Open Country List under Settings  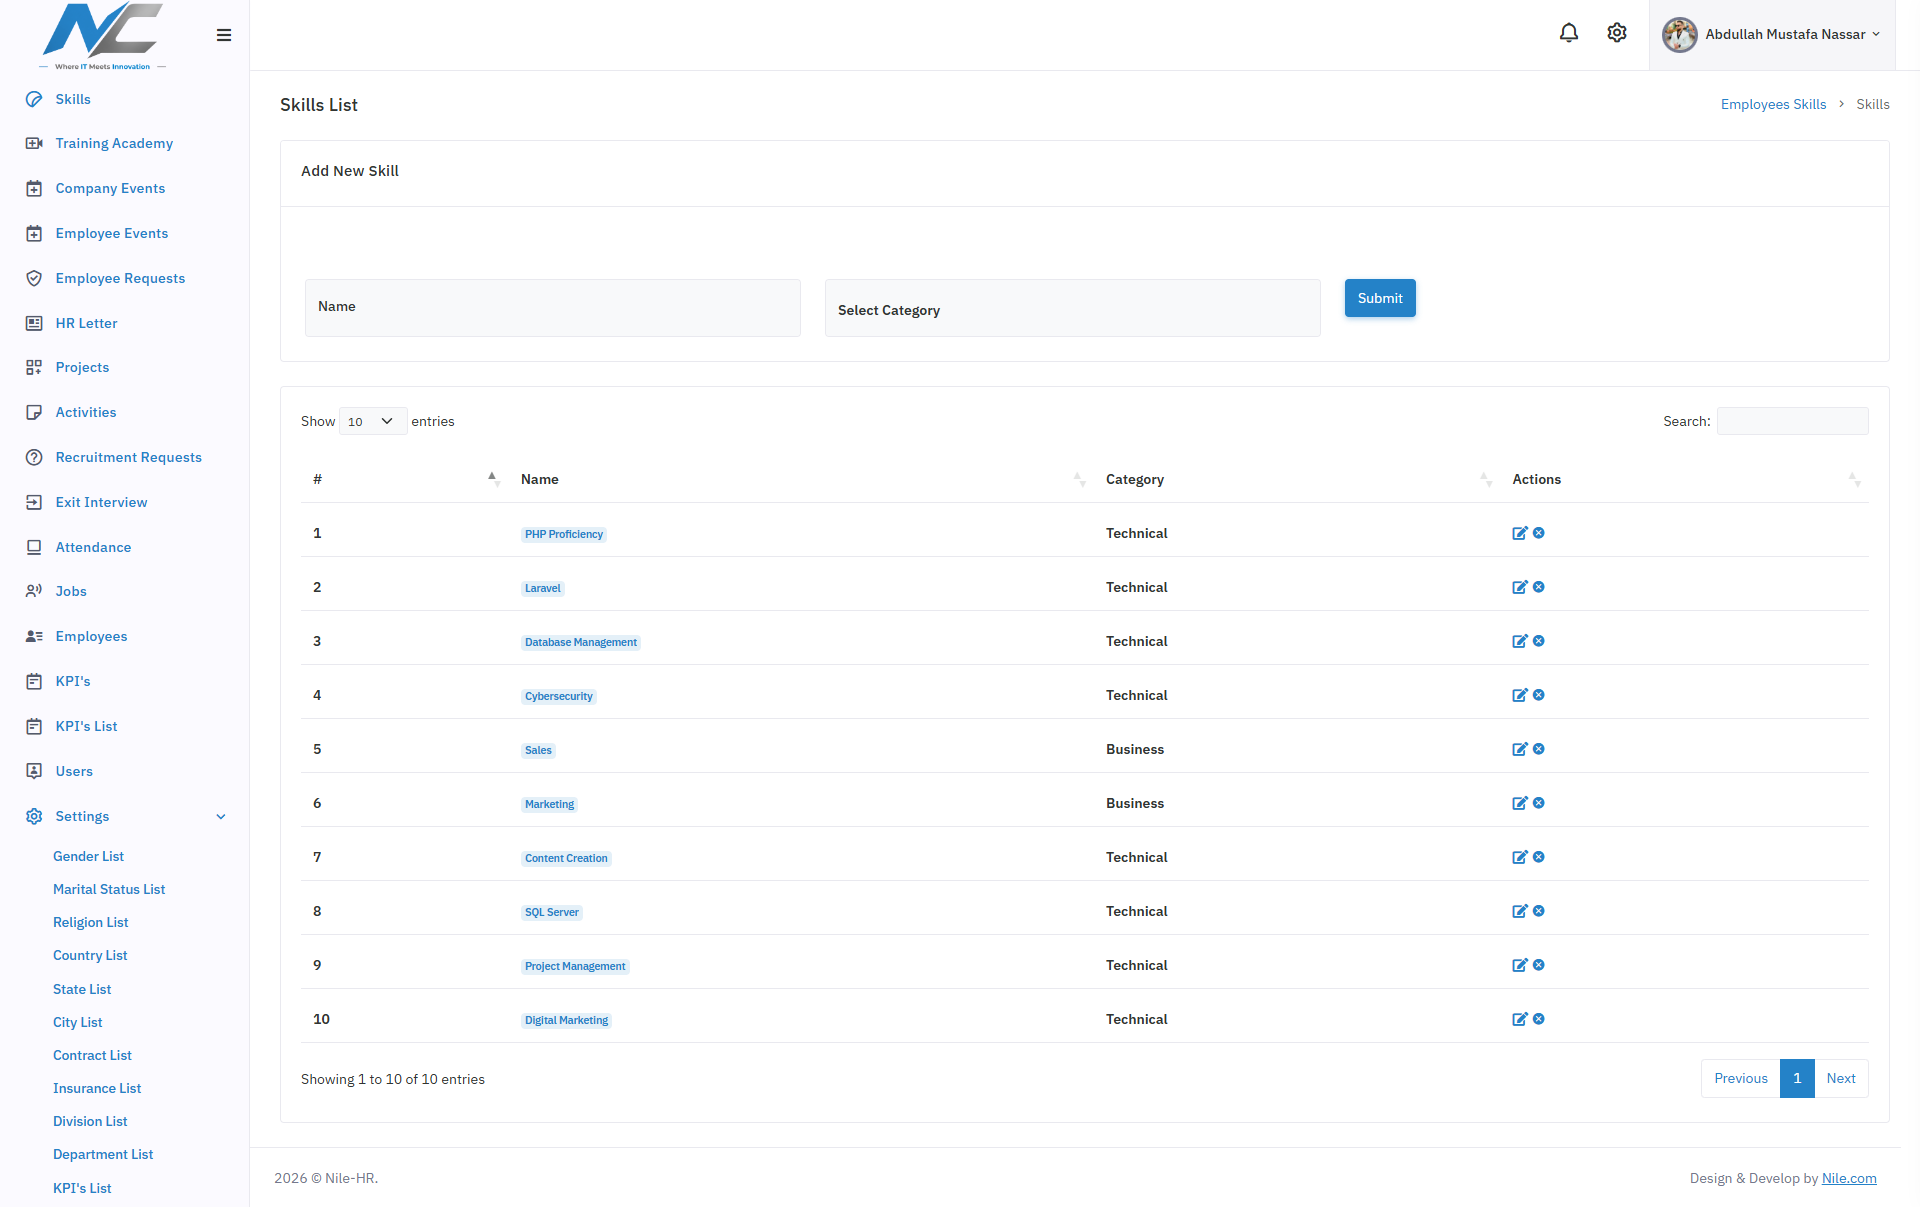[x=90, y=955]
